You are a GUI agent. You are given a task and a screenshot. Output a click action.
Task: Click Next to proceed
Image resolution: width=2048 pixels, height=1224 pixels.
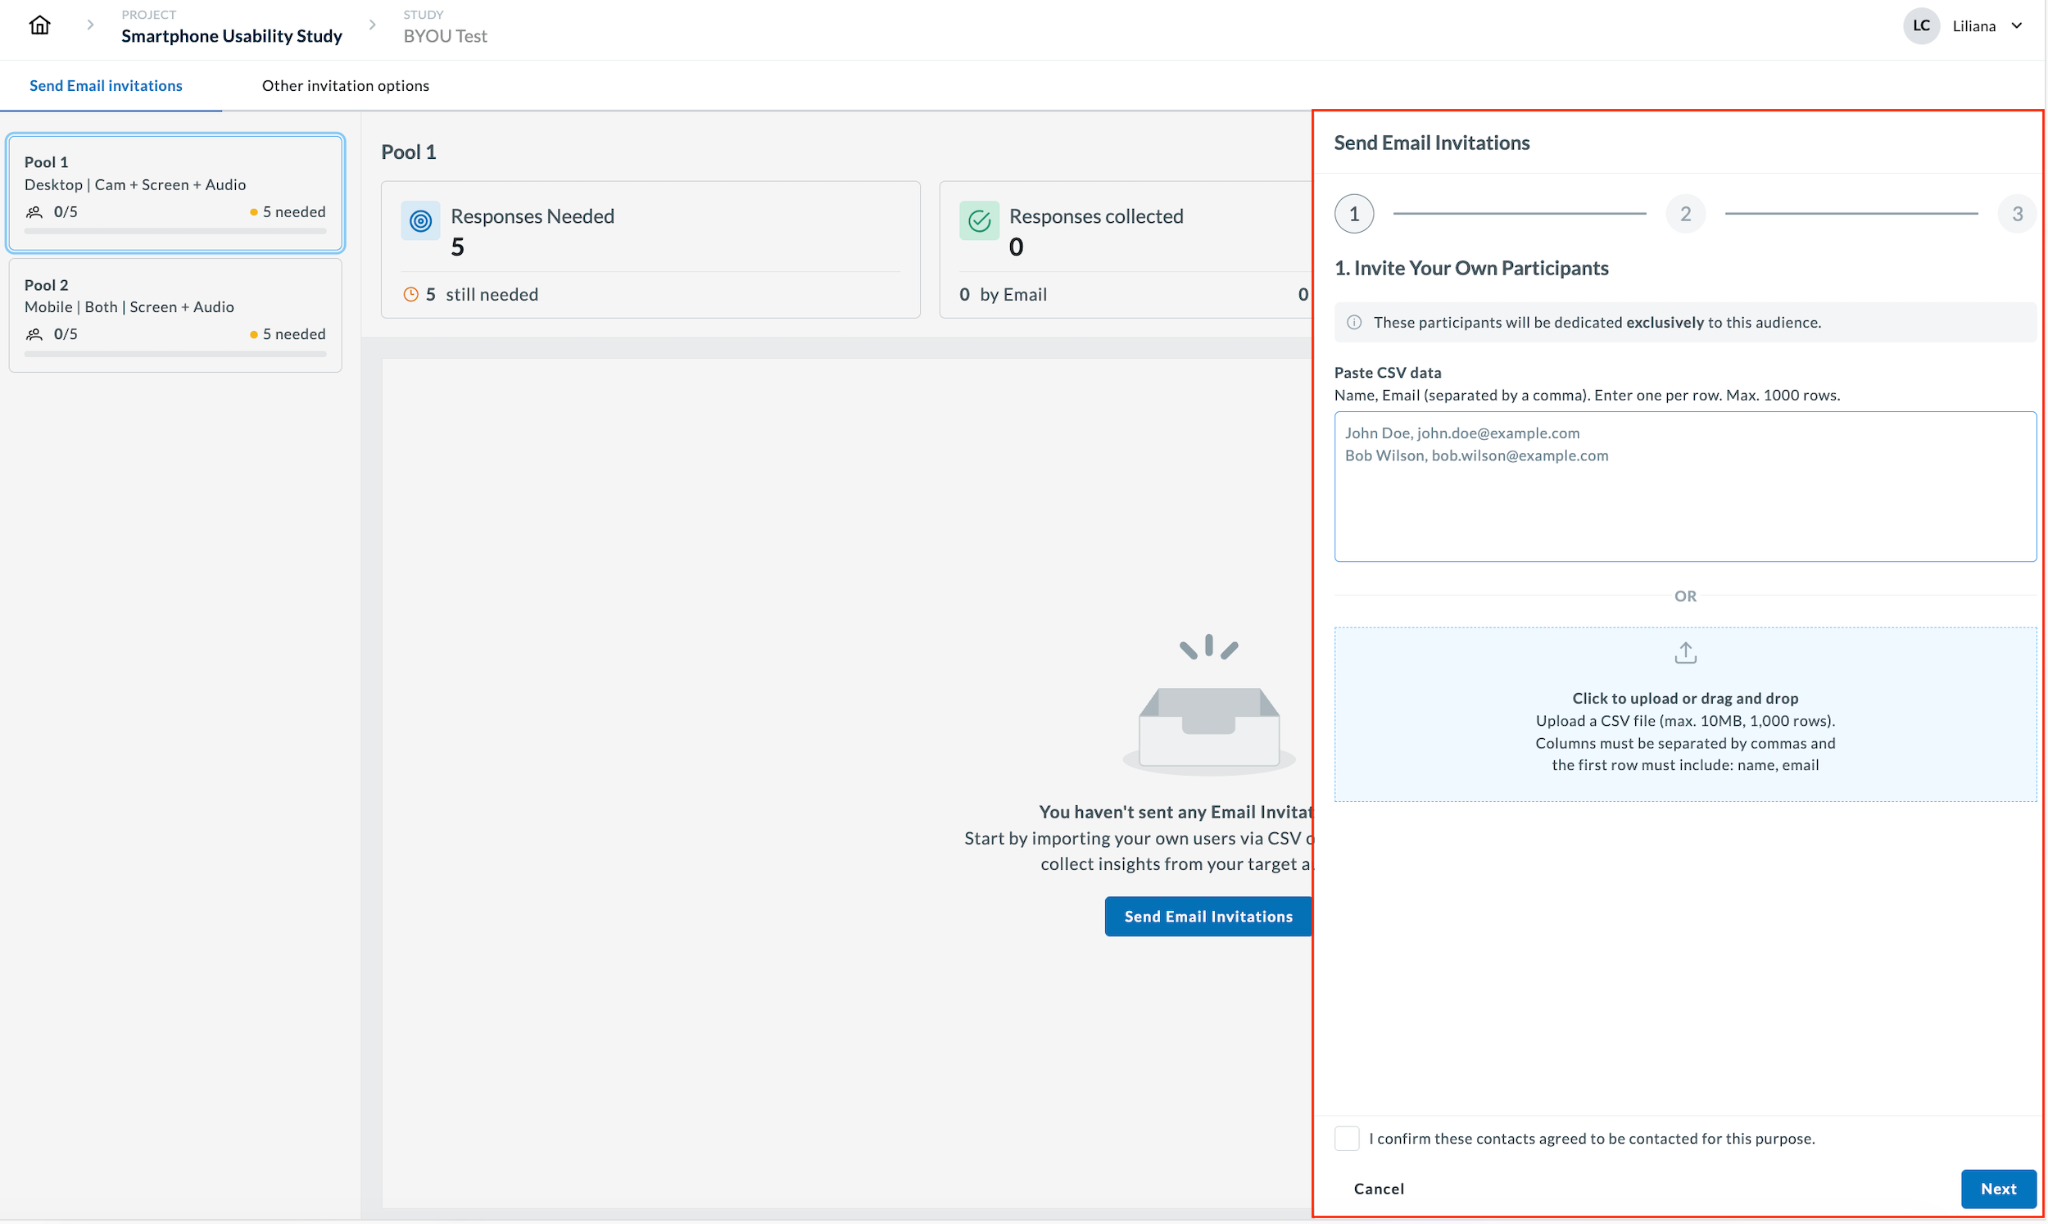(1998, 1189)
